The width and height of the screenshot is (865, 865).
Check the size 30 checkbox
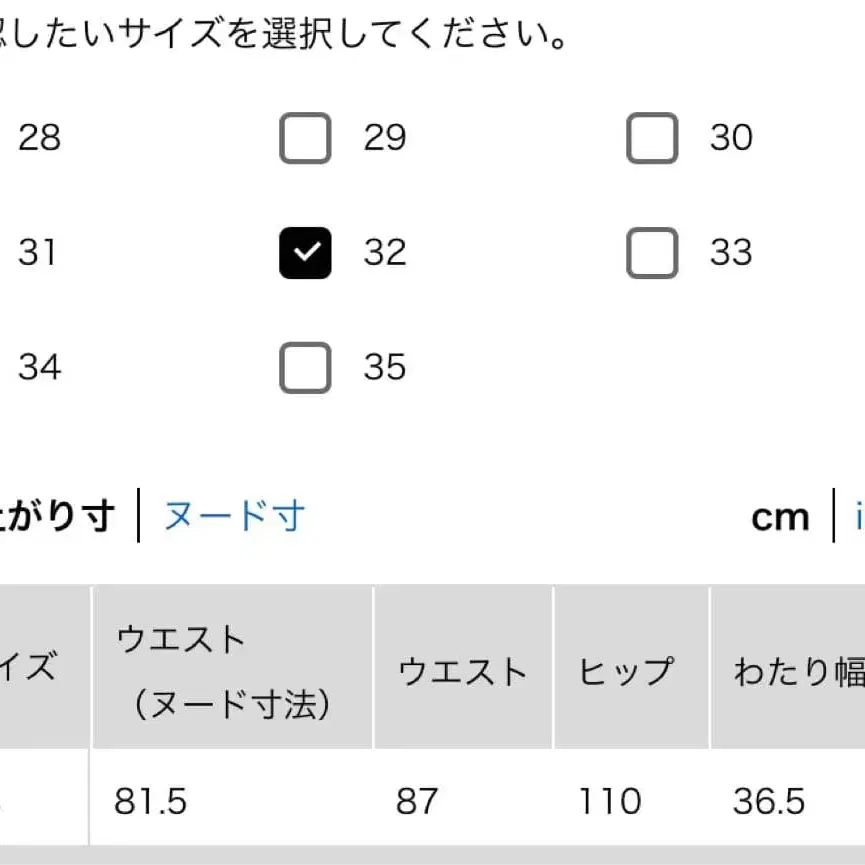click(651, 139)
